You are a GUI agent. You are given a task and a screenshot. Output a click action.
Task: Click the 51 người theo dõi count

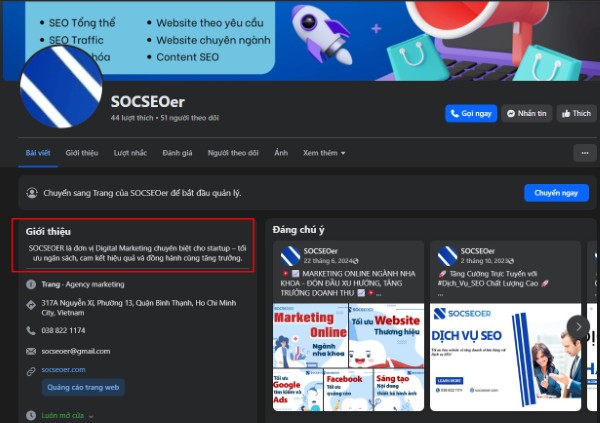click(190, 118)
